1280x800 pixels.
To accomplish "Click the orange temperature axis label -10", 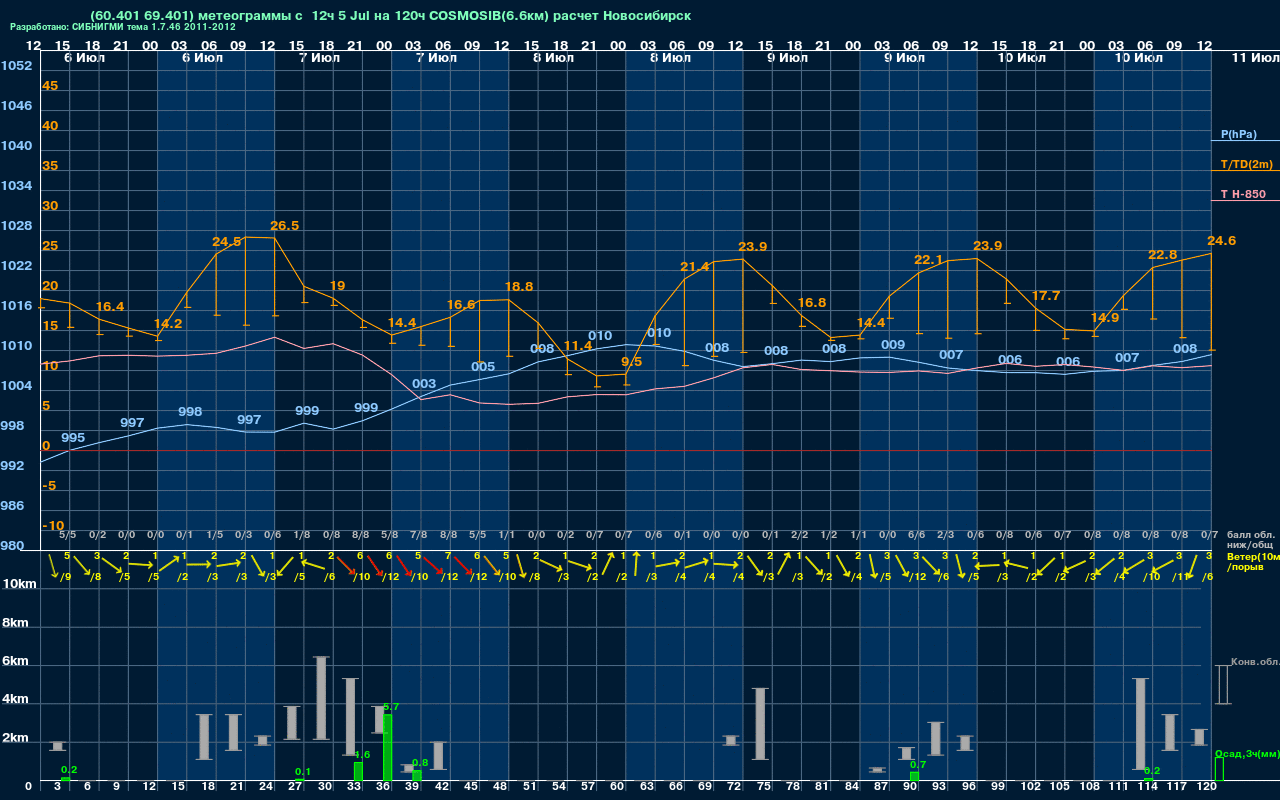I will coord(53,526).
